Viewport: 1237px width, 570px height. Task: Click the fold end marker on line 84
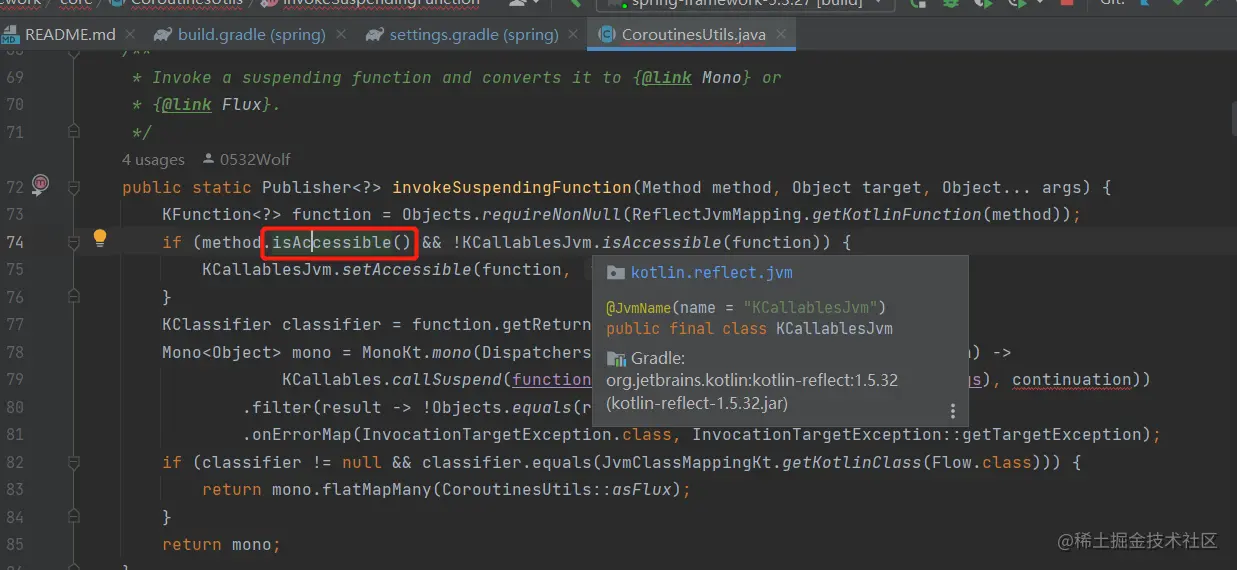[73, 517]
